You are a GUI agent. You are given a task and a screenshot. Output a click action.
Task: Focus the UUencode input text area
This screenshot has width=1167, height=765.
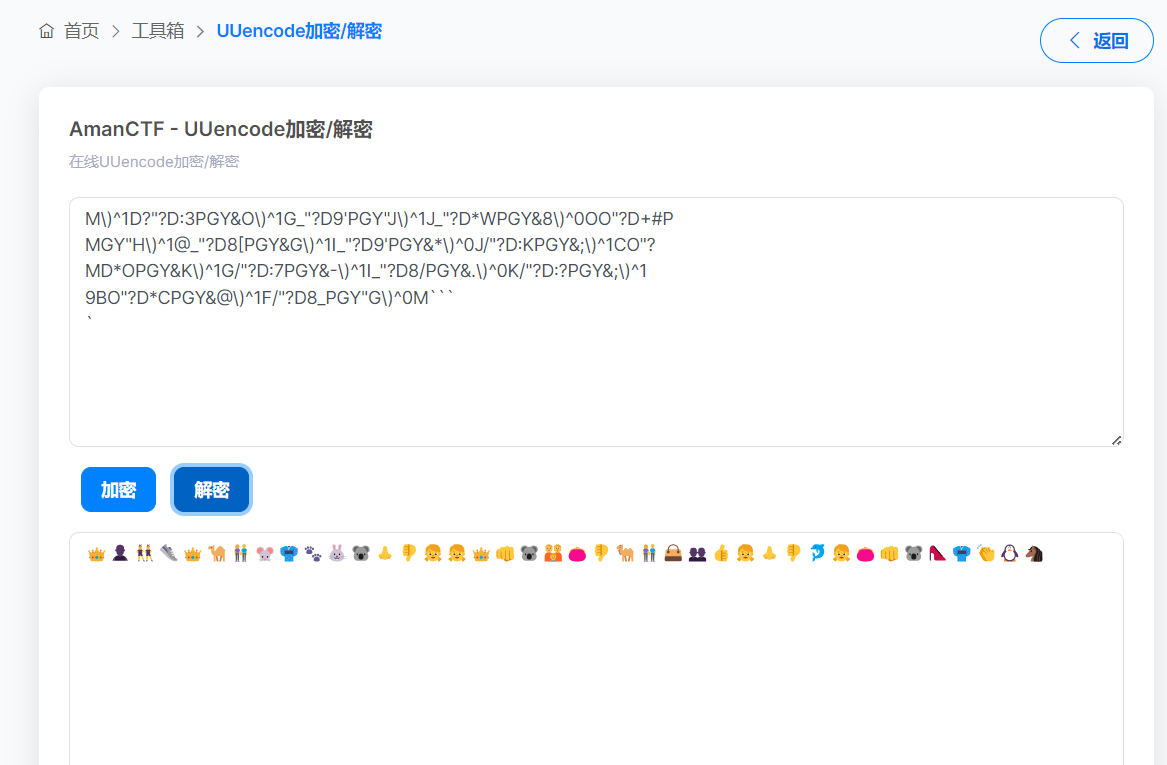596,322
